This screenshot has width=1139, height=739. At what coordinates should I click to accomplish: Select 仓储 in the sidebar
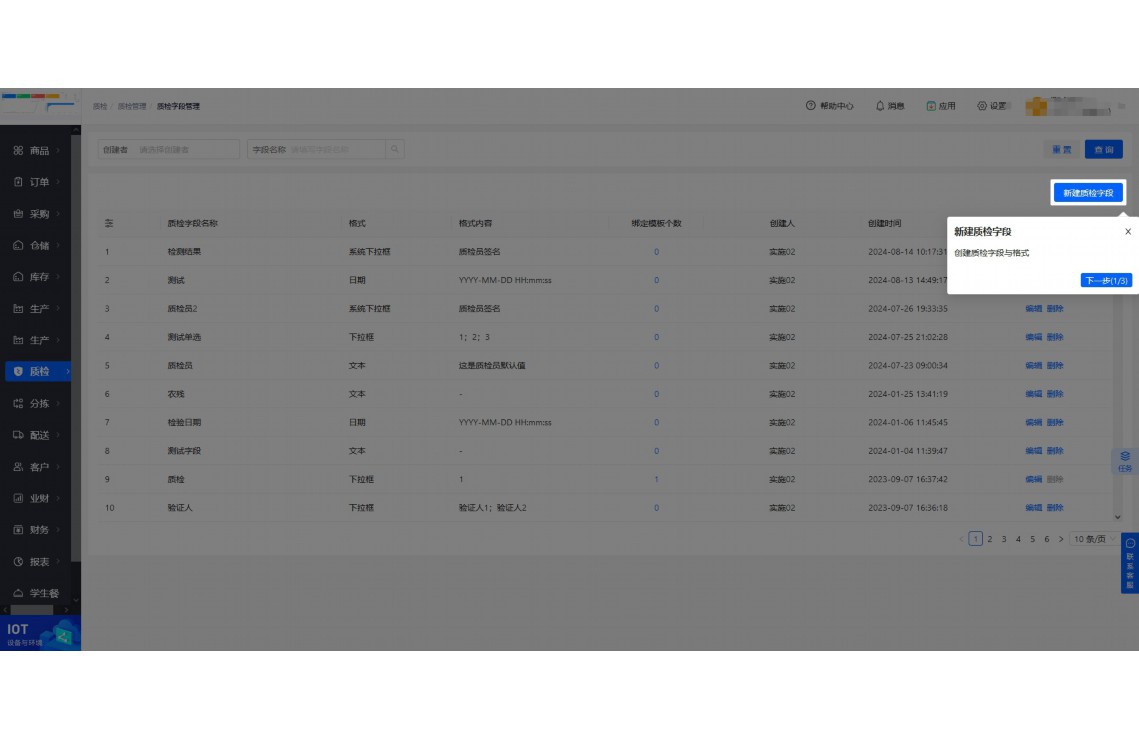39,246
